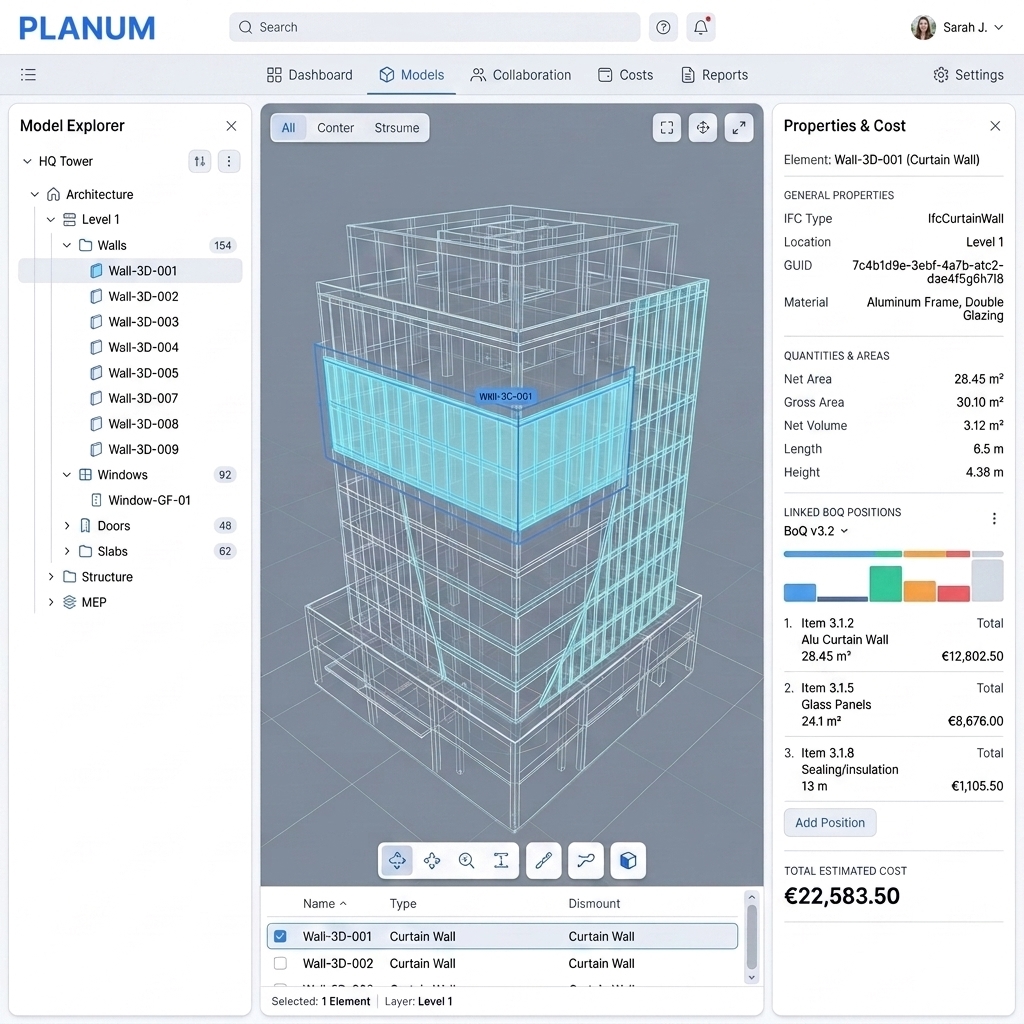
Task: Toggle the sidebar list menu icon
Action: click(x=28, y=74)
